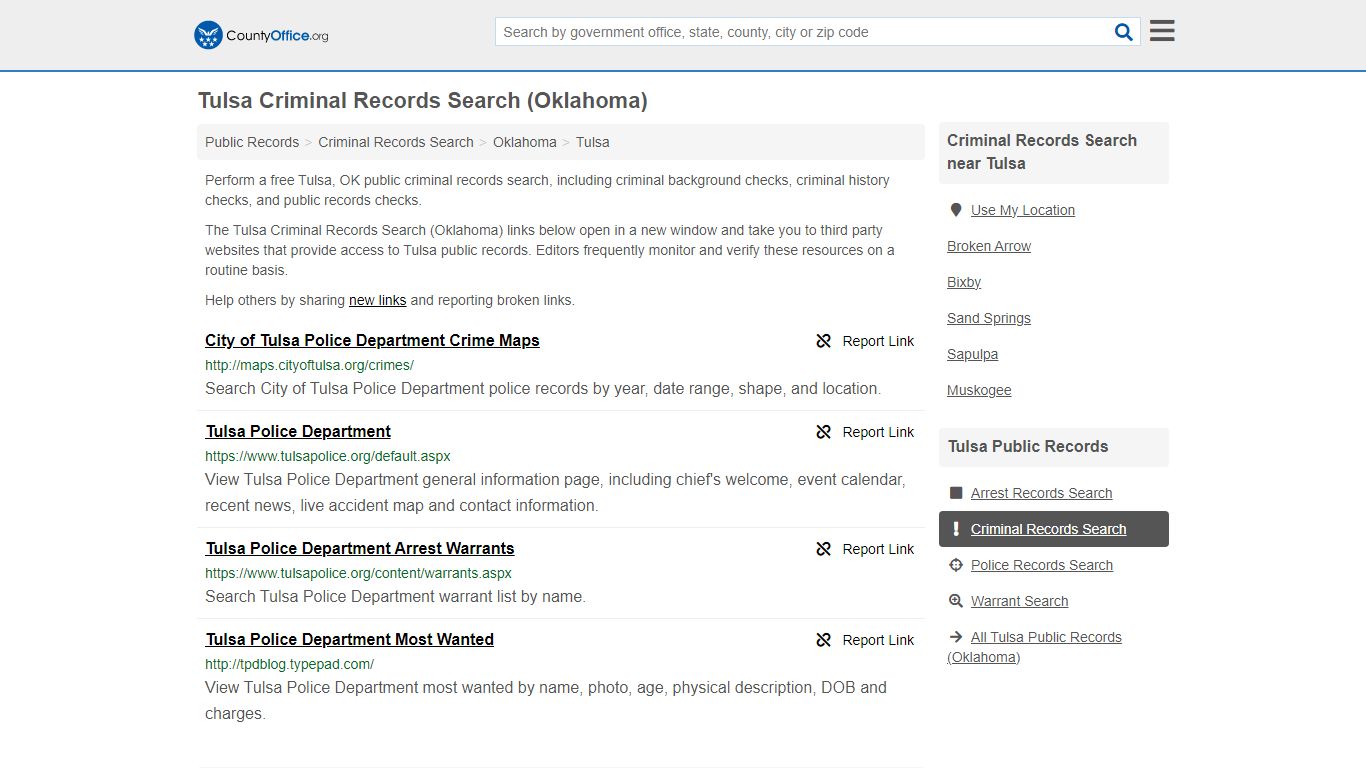Click the Police Records Search crosshair icon
The width and height of the screenshot is (1366, 768).
956,565
